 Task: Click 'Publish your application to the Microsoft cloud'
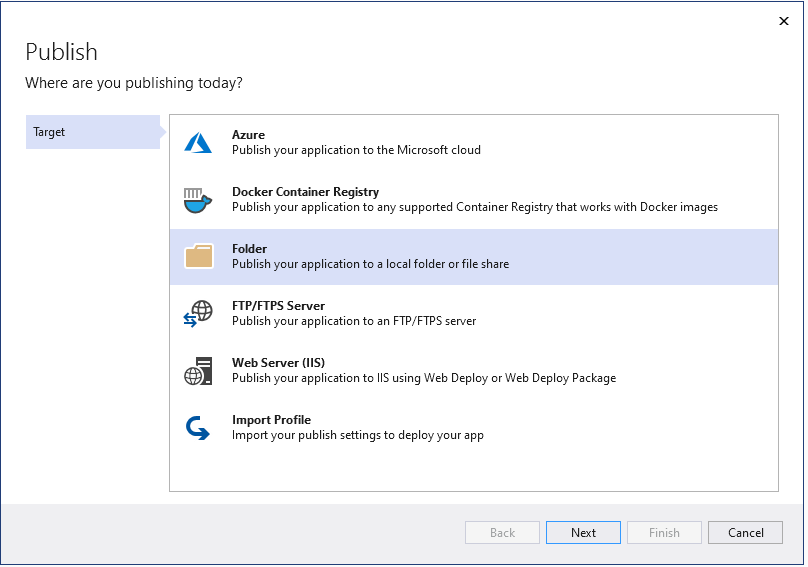[x=356, y=150]
